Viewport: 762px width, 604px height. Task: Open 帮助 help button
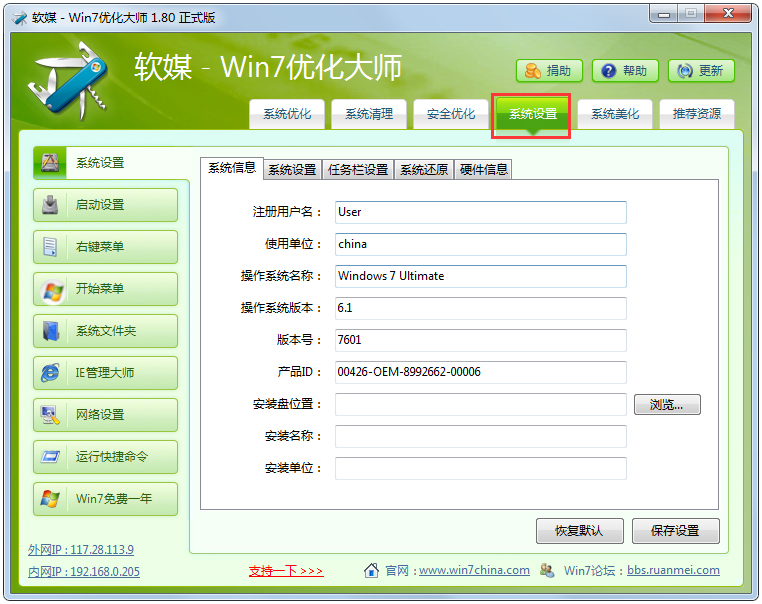(x=625, y=71)
